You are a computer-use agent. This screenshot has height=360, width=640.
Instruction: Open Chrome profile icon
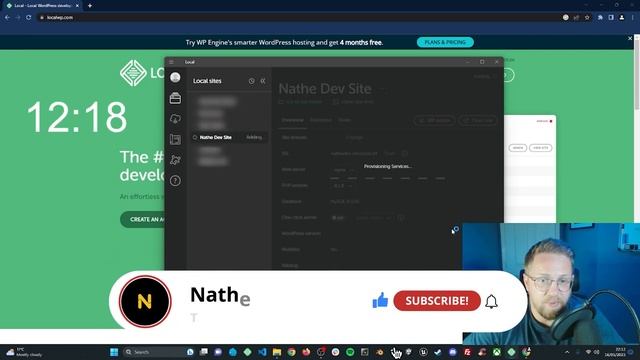(622, 18)
